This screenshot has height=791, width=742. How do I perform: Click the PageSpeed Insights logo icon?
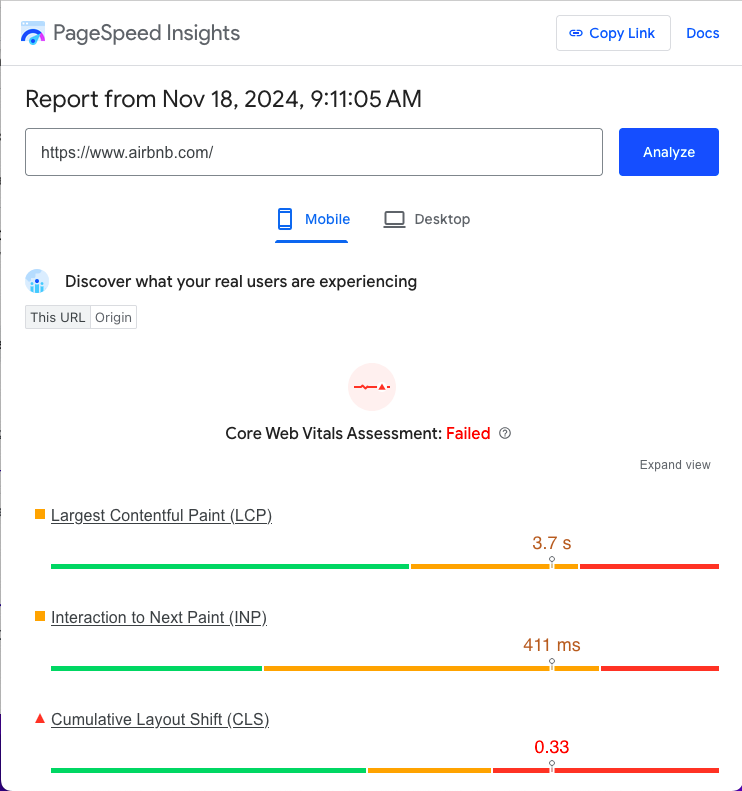[33, 33]
